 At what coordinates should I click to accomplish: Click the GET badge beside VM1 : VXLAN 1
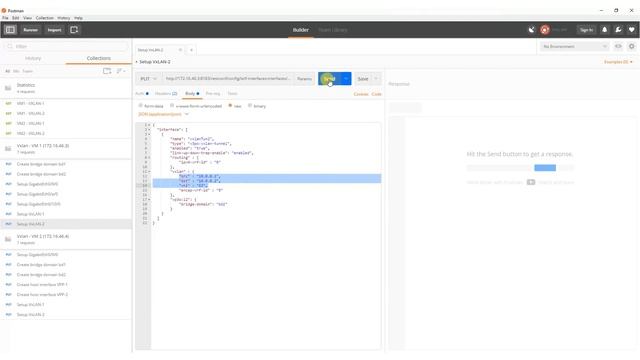click(8, 104)
